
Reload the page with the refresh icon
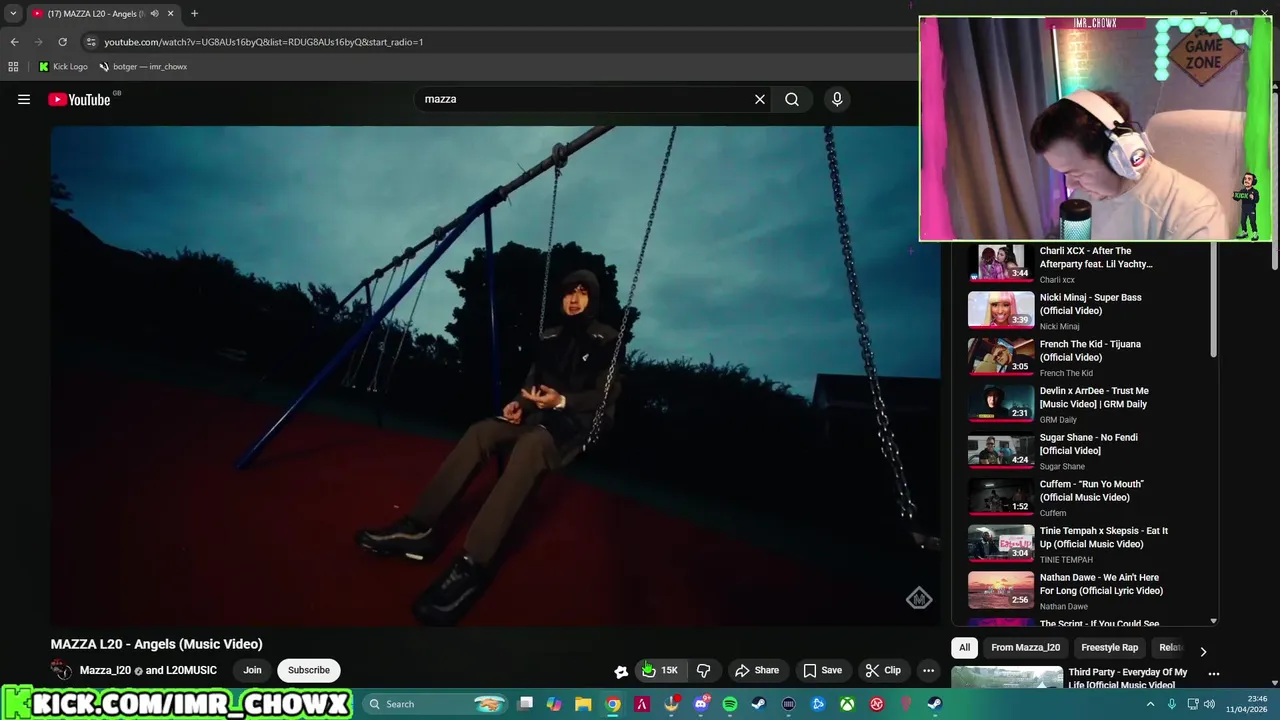pyautogui.click(x=62, y=42)
